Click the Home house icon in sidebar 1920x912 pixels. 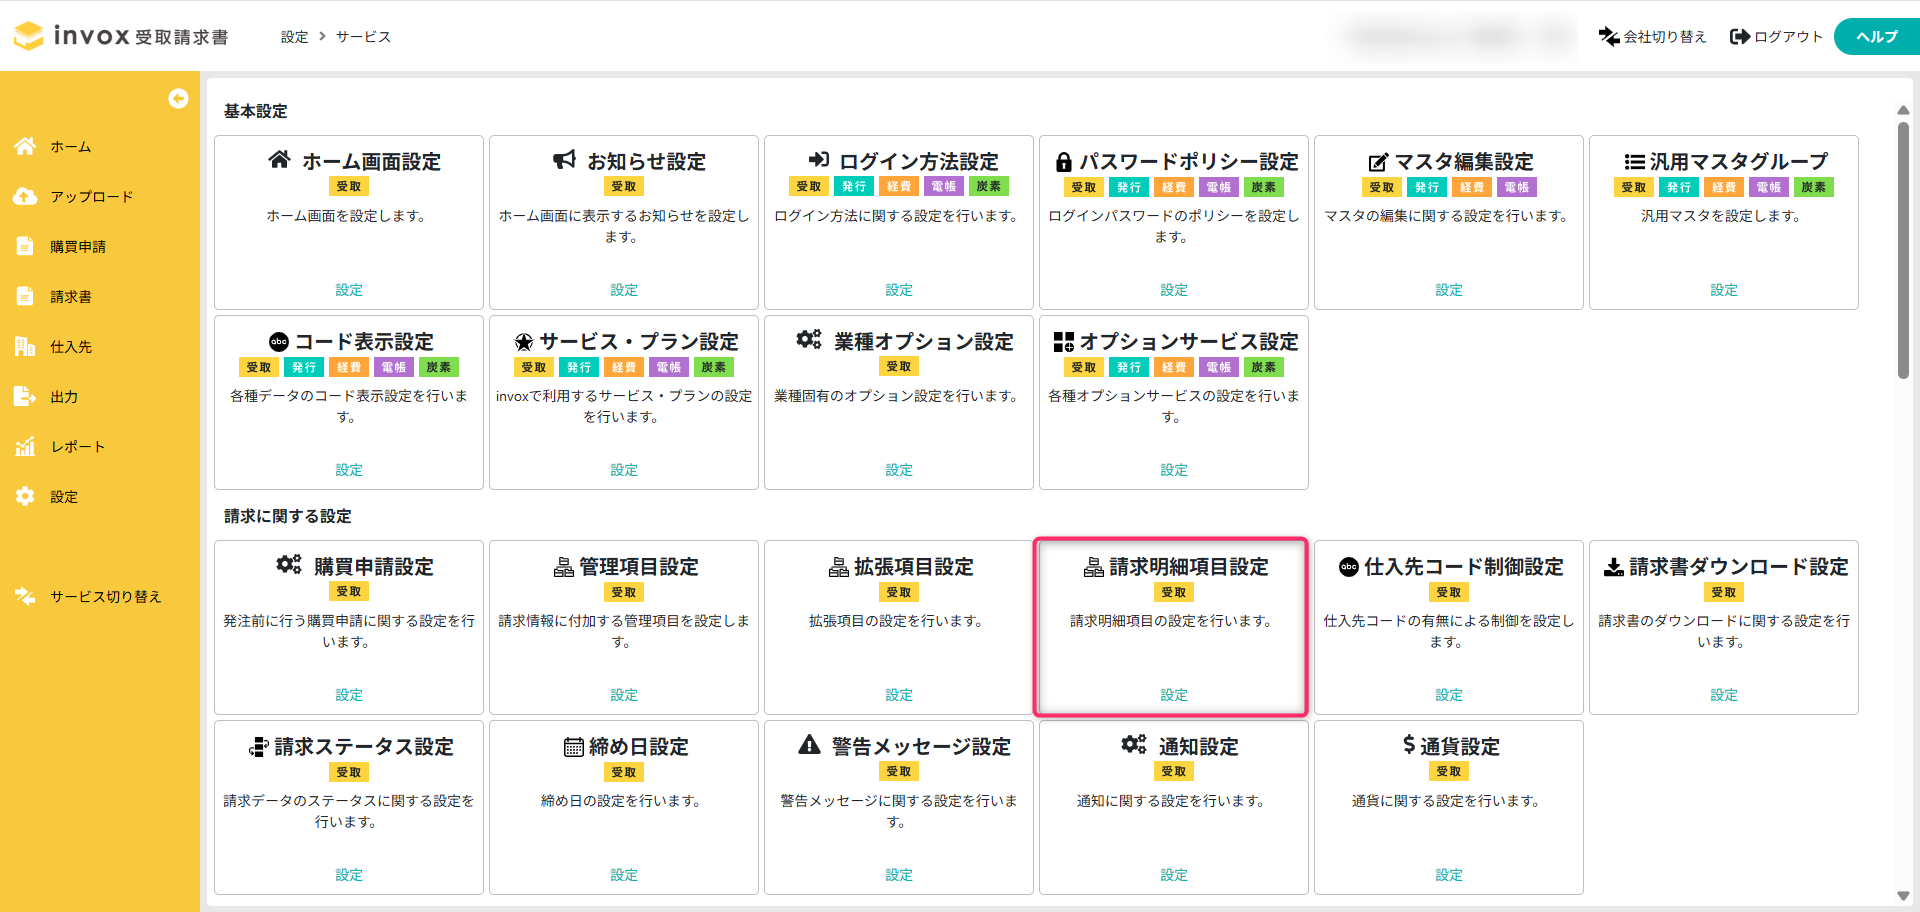tap(25, 146)
